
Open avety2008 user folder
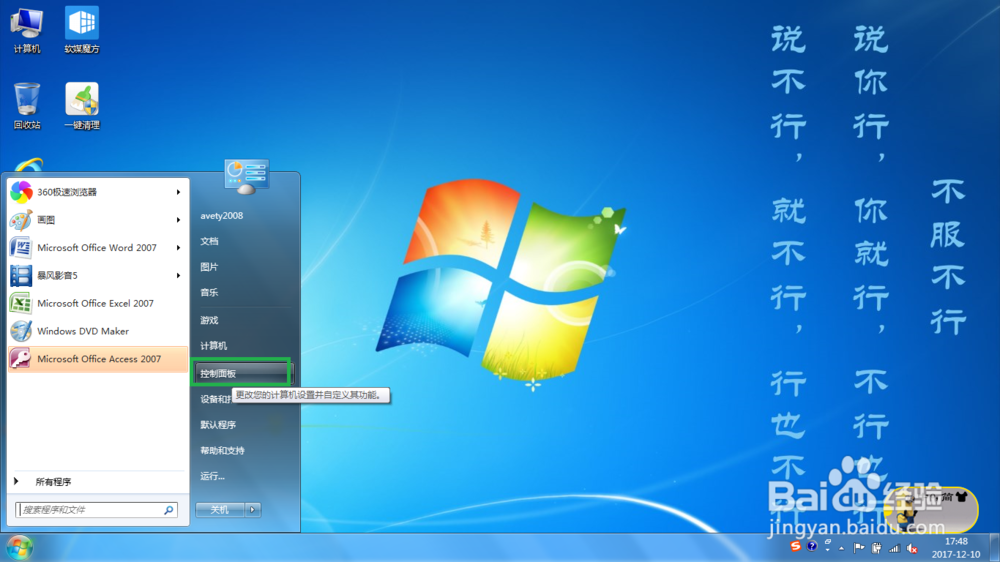[x=221, y=216]
